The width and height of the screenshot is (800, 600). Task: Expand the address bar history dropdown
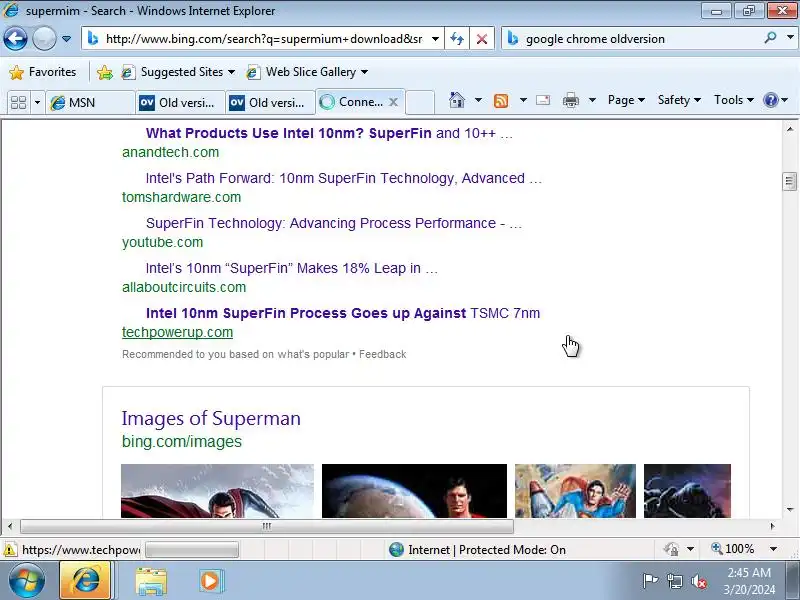pos(435,39)
